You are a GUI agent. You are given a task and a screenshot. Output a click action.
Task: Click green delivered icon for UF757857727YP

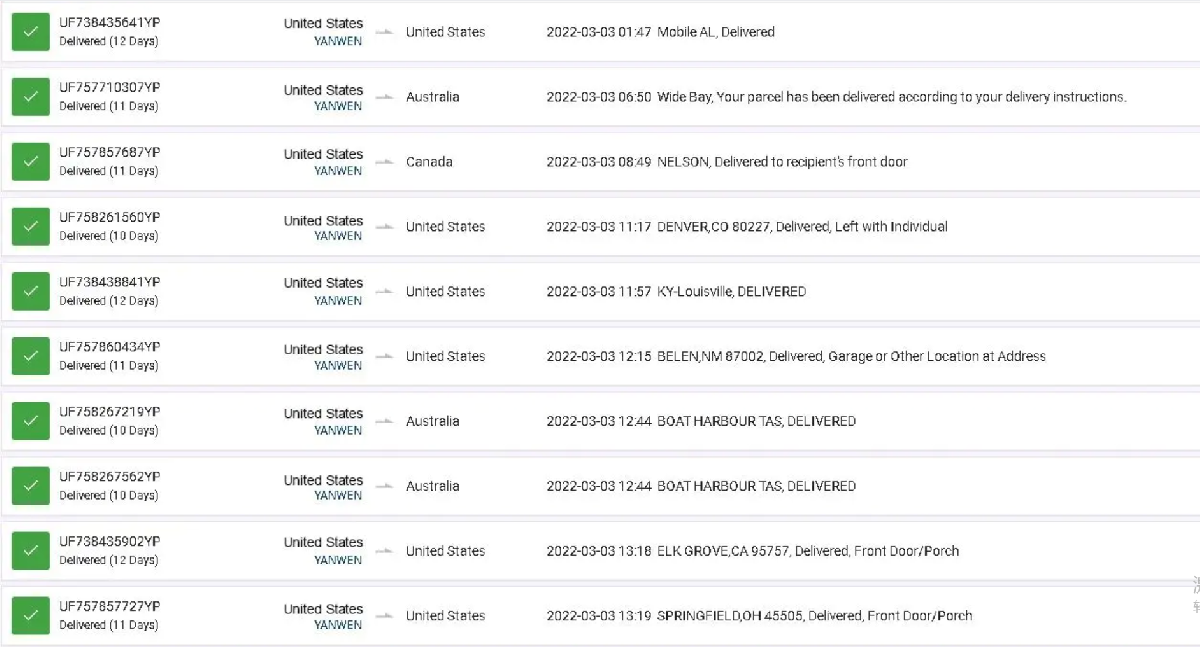(30, 616)
